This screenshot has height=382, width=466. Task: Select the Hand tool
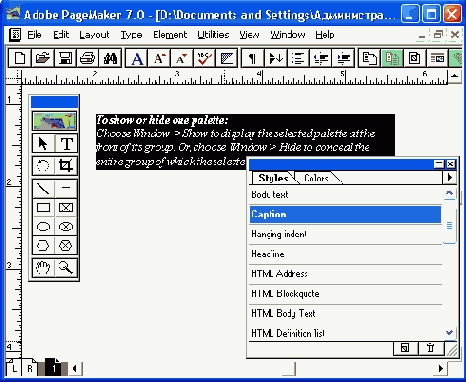pyautogui.click(x=43, y=267)
